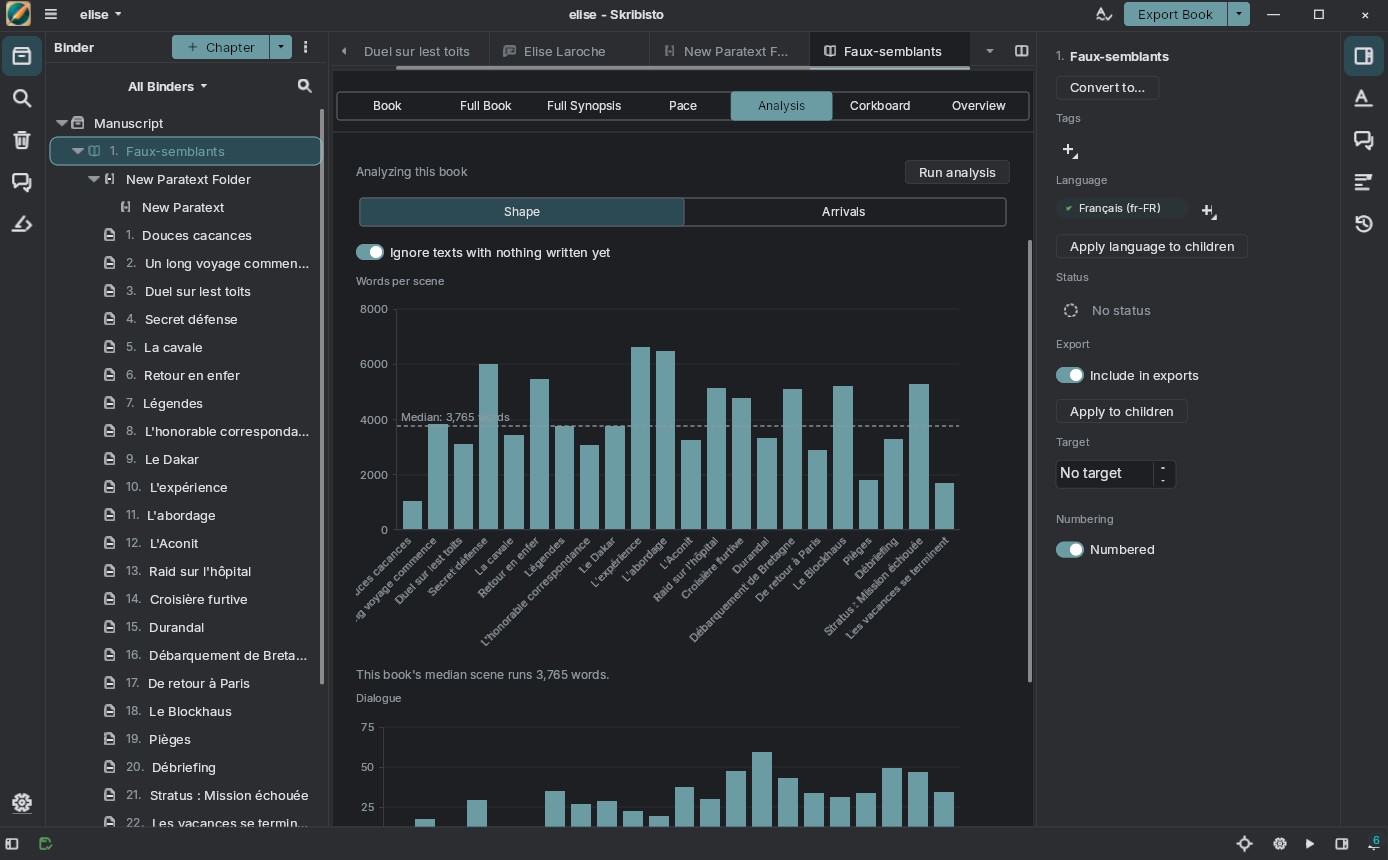Click the split editor view icon
The image size is (1388, 860).
(1021, 51)
